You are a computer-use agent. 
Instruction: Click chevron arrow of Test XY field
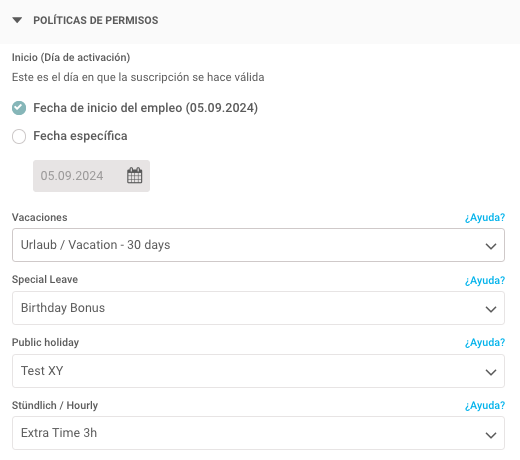(491, 372)
